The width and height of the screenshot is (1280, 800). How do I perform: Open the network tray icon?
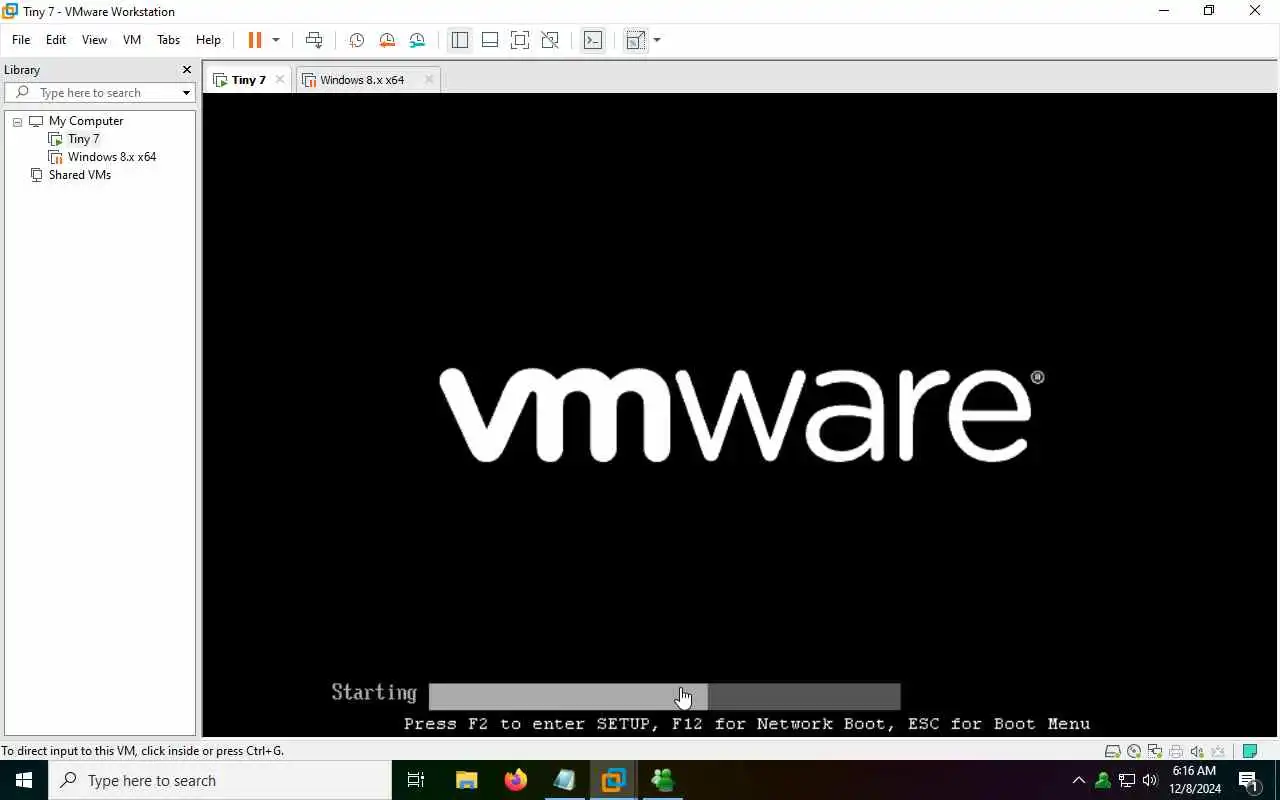(x=1127, y=780)
